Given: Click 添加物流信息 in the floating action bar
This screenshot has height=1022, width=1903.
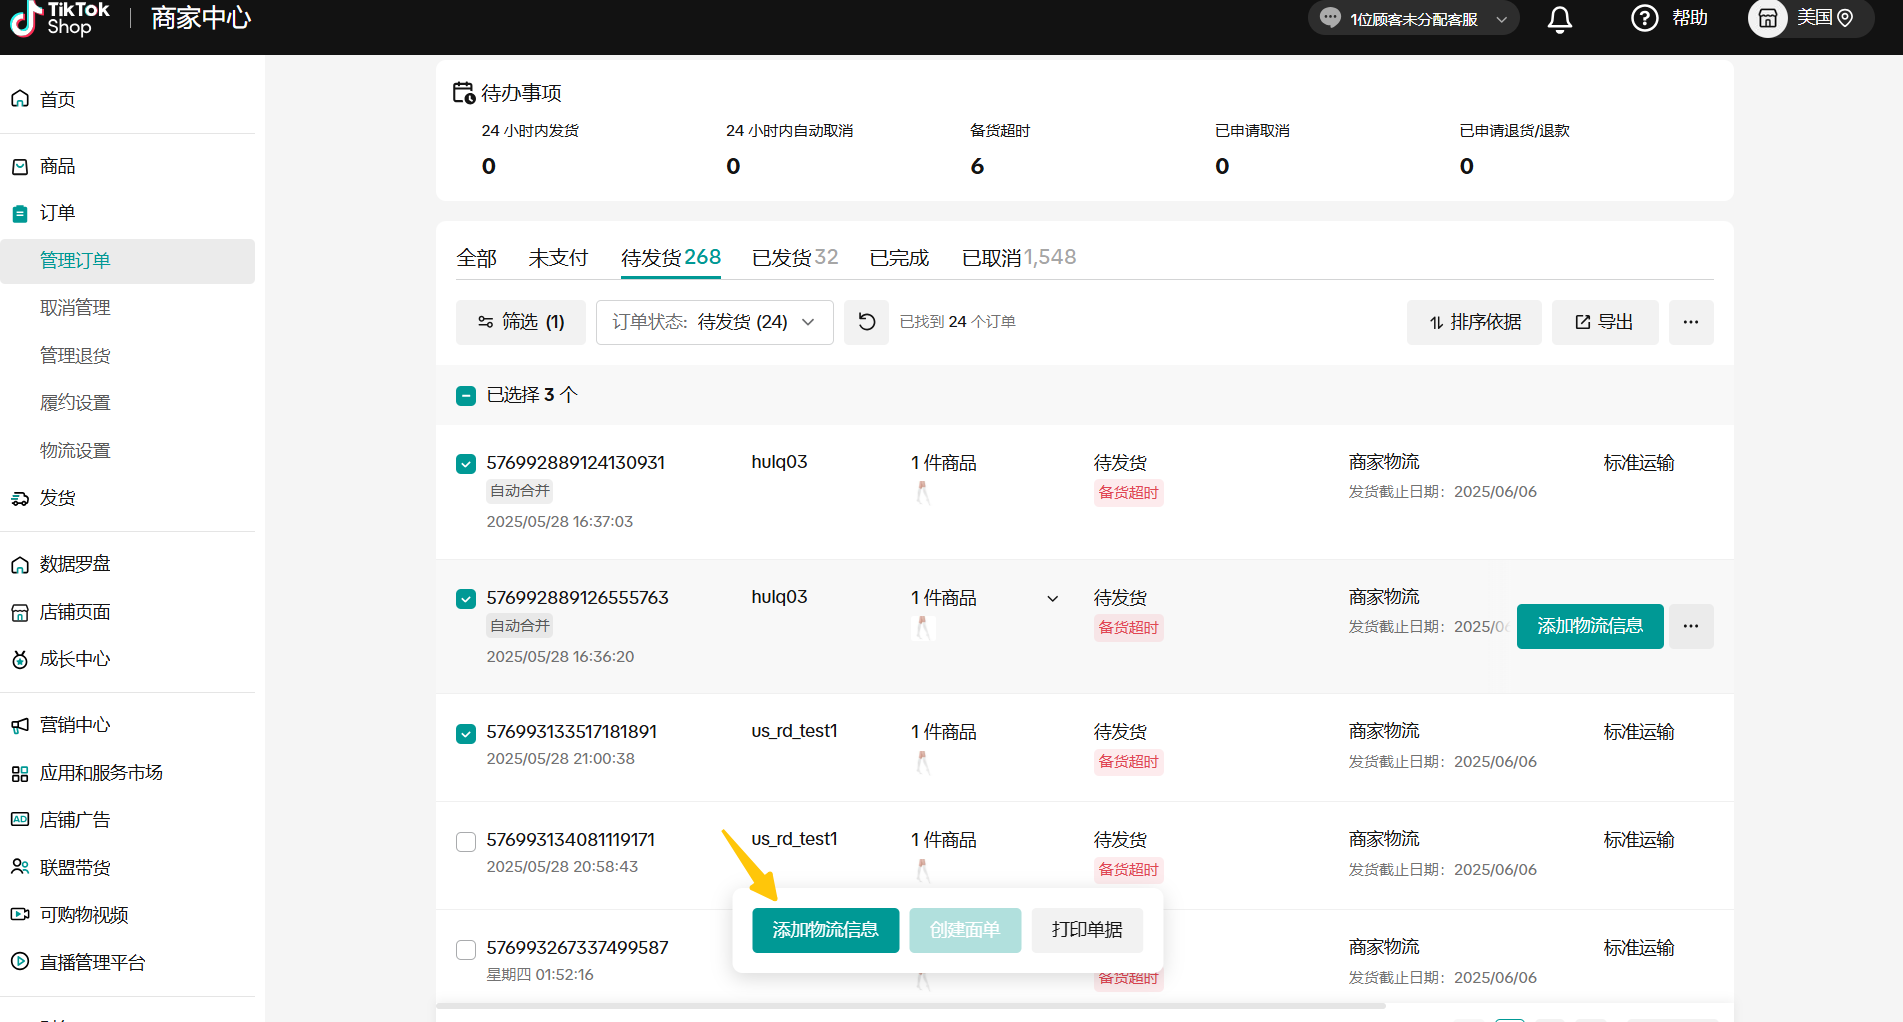Looking at the screenshot, I should 825,930.
